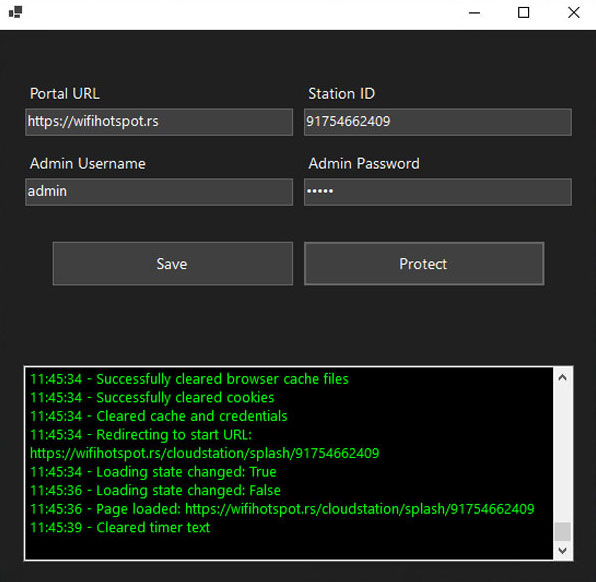This screenshot has width=596, height=582.
Task: Click the log scrollbar down arrow
Action: (563, 550)
